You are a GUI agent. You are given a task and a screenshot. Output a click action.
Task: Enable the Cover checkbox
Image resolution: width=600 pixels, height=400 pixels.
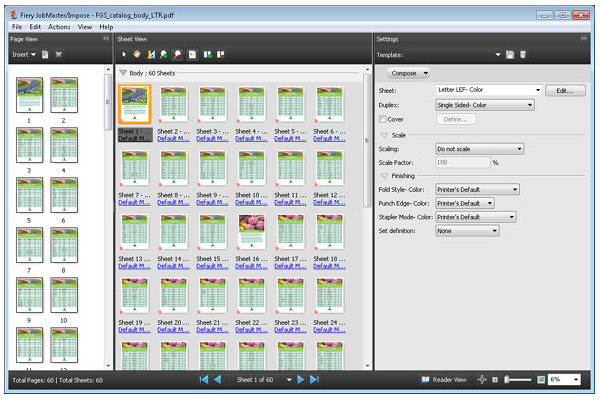tap(383, 119)
